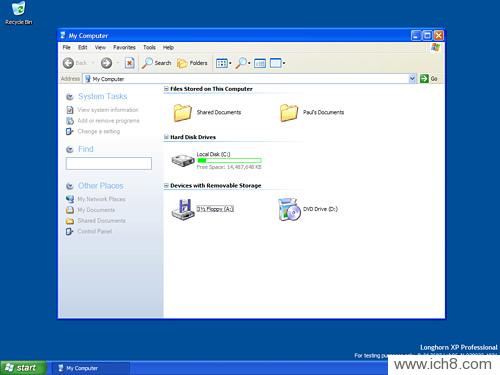Click the Stop toolbar icon

(x=129, y=63)
